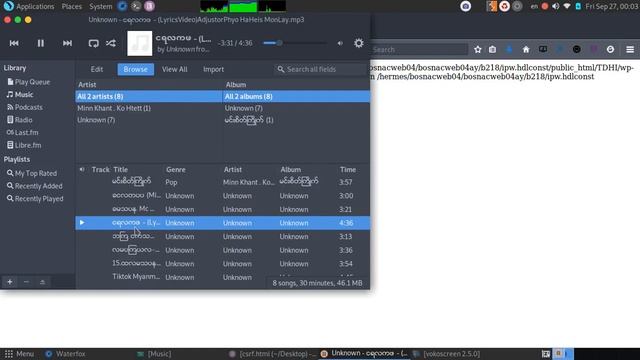640x360 pixels.
Task: Open My Top Rated playlist
Action: tap(32, 173)
